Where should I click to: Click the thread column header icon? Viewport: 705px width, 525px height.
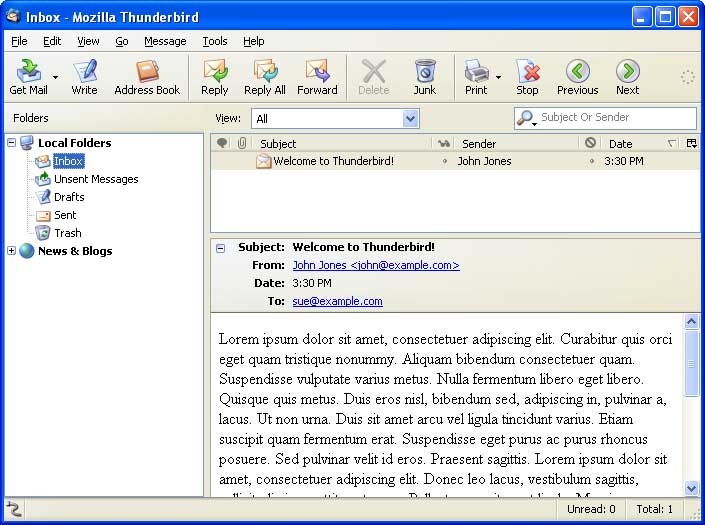tap(222, 143)
